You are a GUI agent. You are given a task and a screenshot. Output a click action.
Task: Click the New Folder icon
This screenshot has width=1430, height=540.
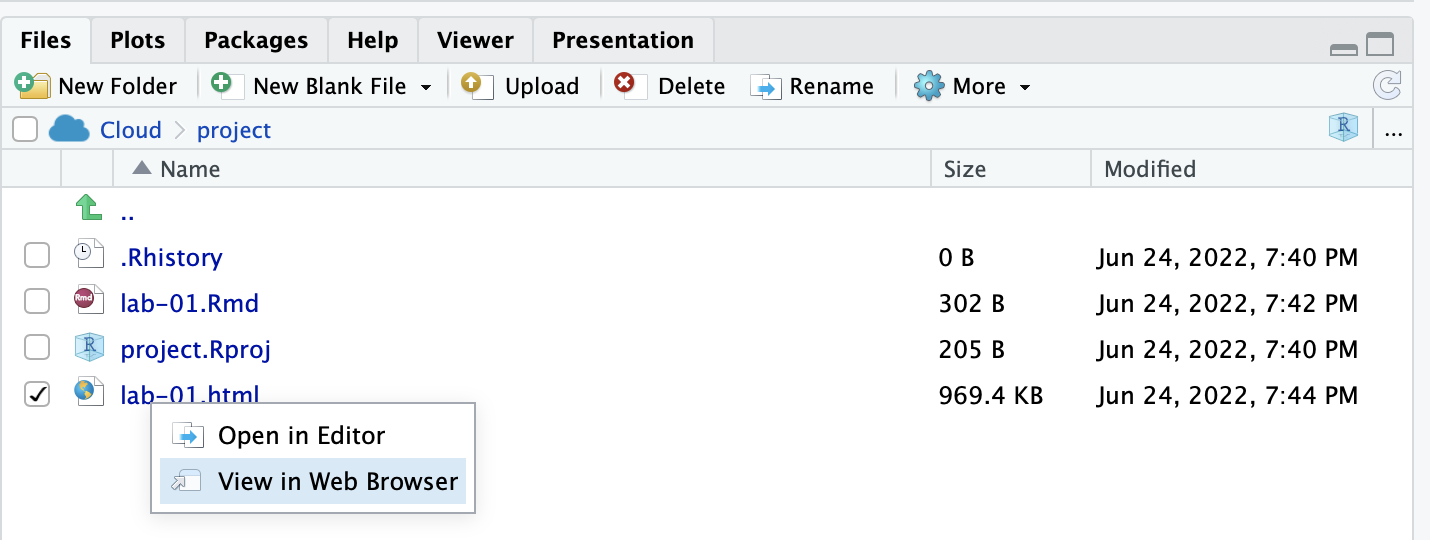point(32,86)
